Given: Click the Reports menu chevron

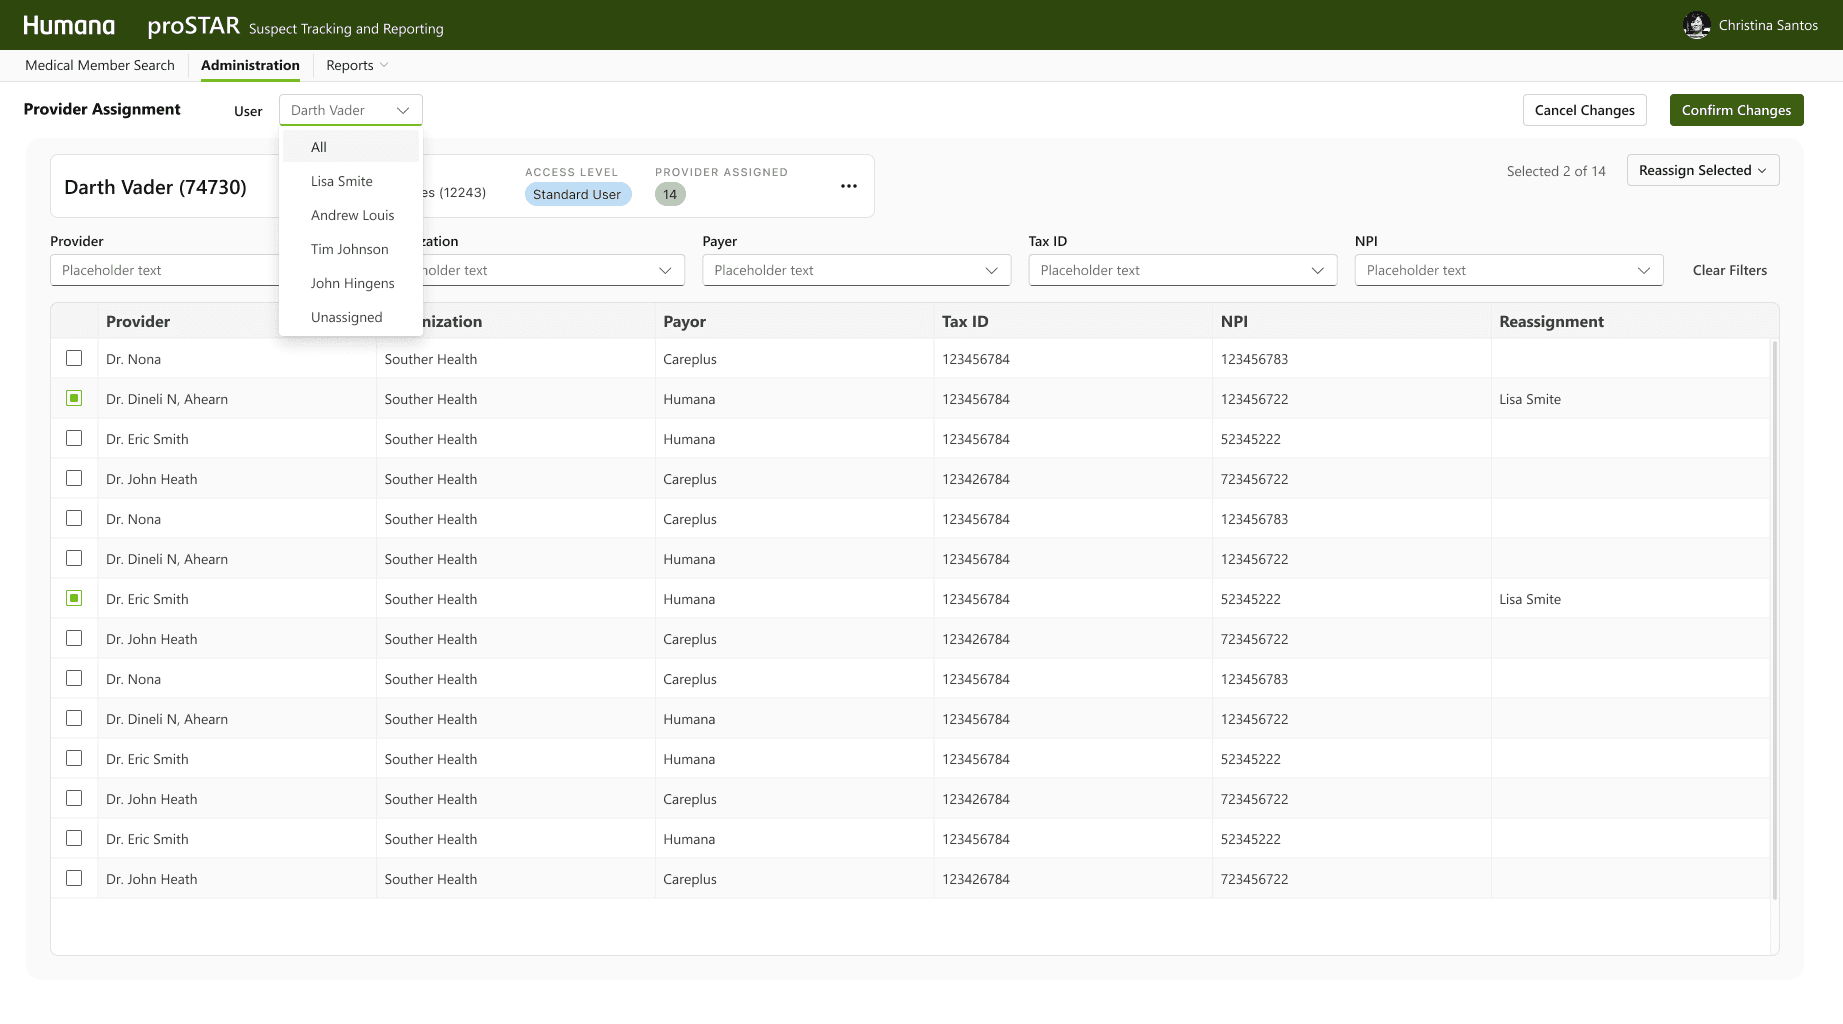Looking at the screenshot, I should point(384,65).
